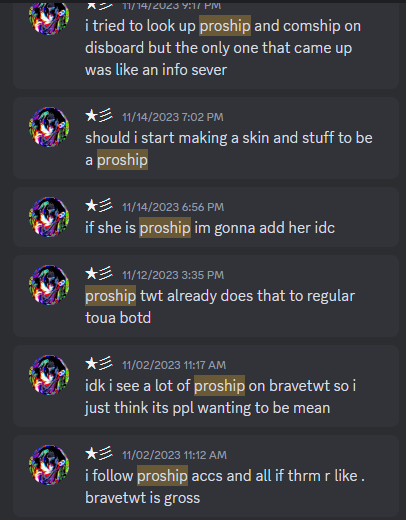Click the 11/02/2023 11:17 AM timestamp
Viewport: 406px width, 520px height.
174,365
